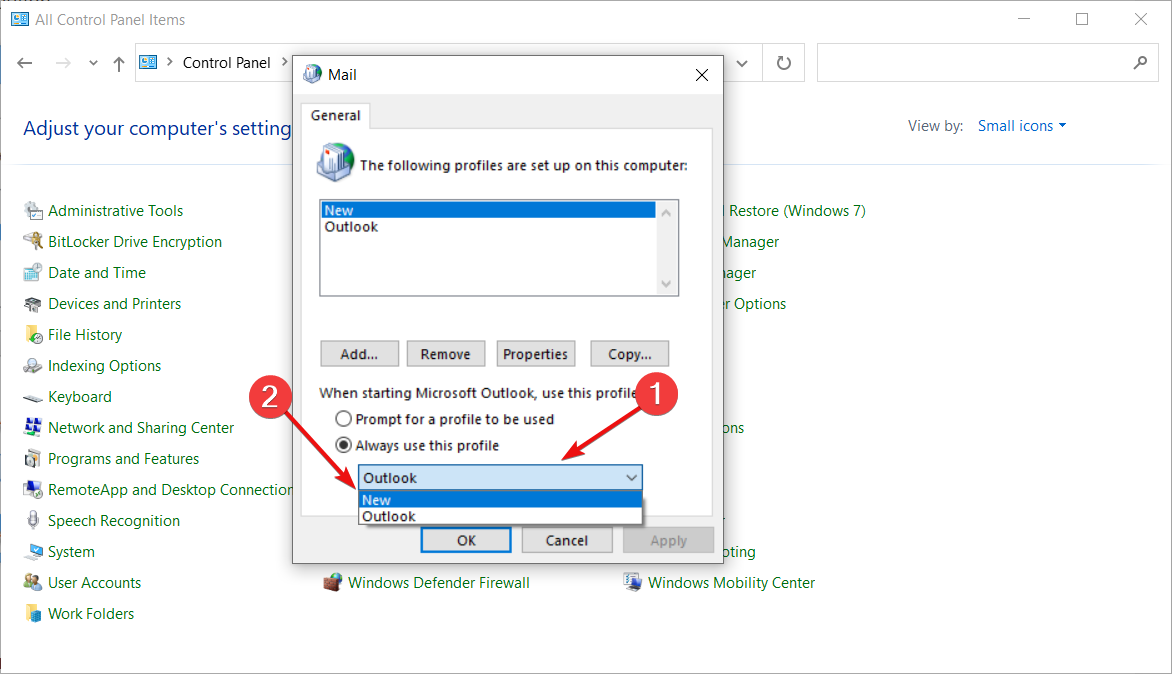Select the 'New' profile in the list
Screen dimensions: 1172x674
click(488, 210)
